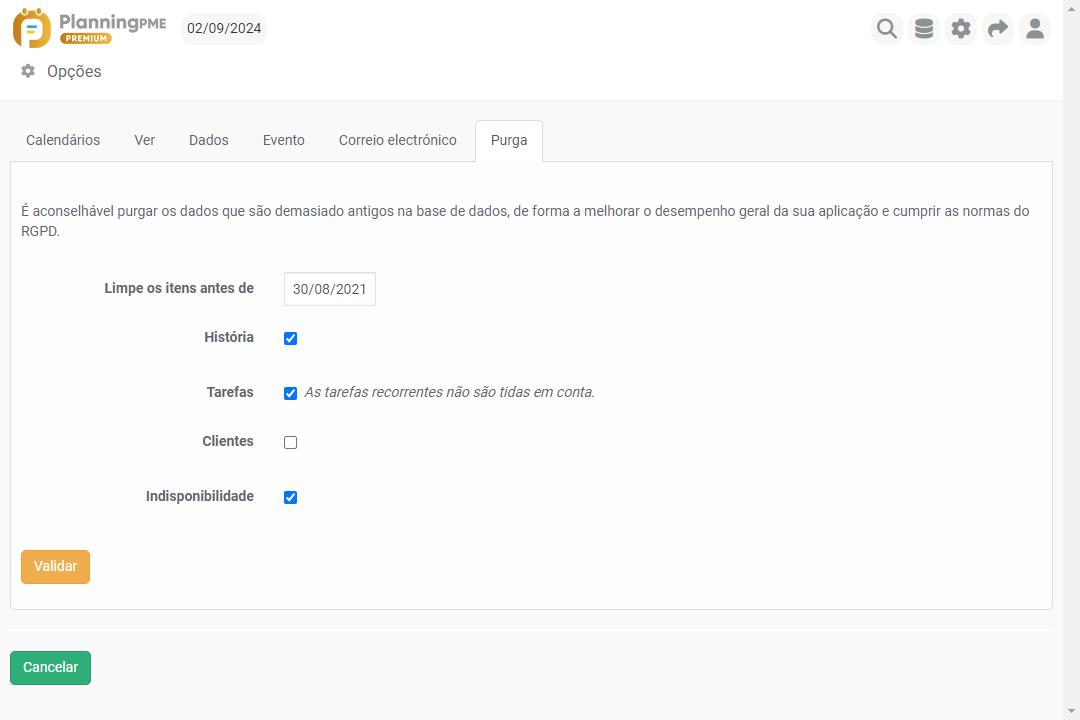Viewport: 1080px width, 720px height.
Task: Open the user profile icon
Action: pyautogui.click(x=1035, y=29)
